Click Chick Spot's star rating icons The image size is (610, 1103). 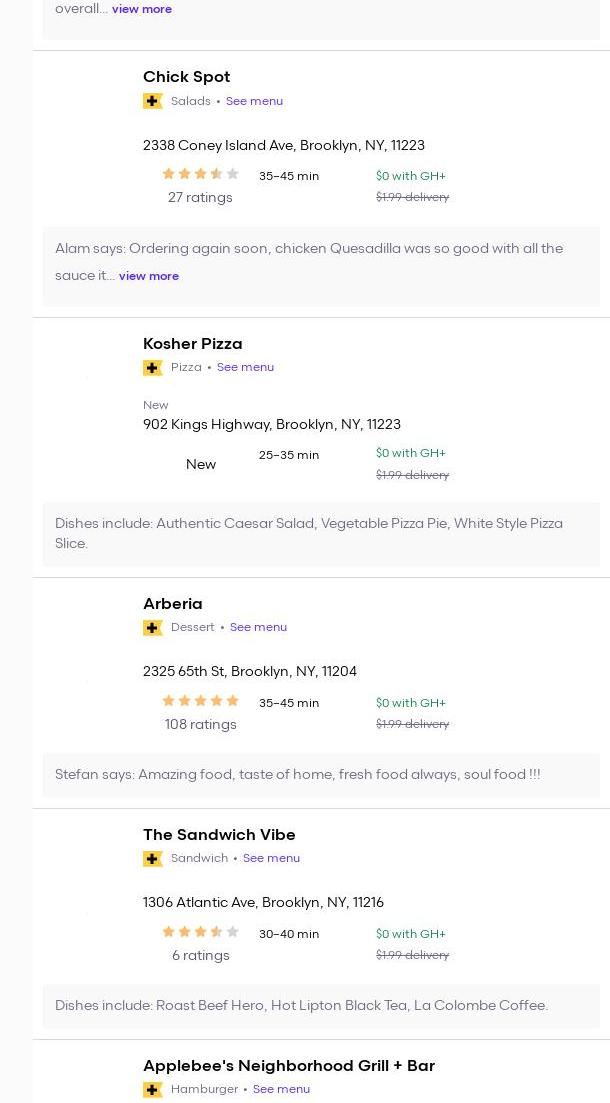click(200, 174)
